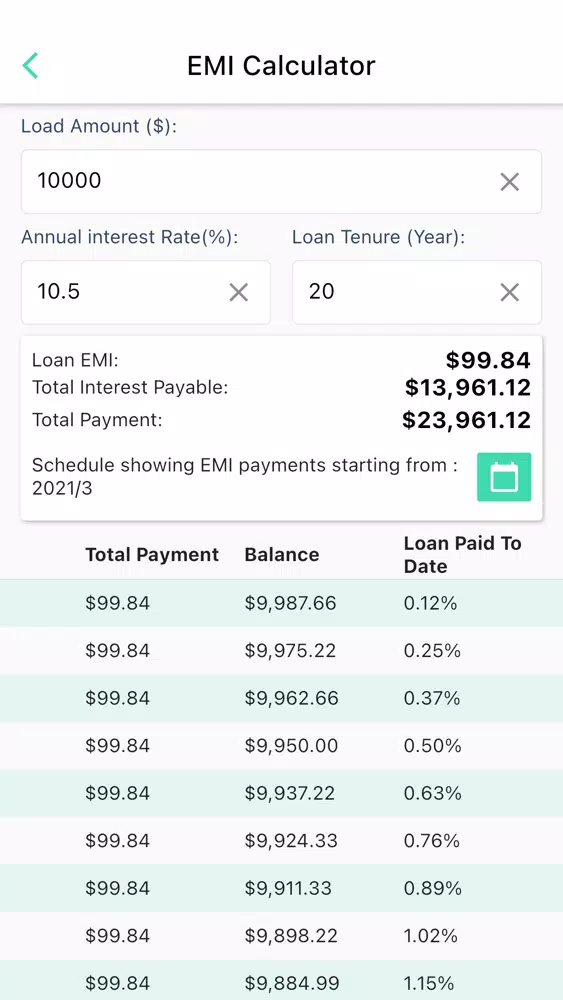Tap the Total Payment value $23,961.12

(x=466, y=420)
